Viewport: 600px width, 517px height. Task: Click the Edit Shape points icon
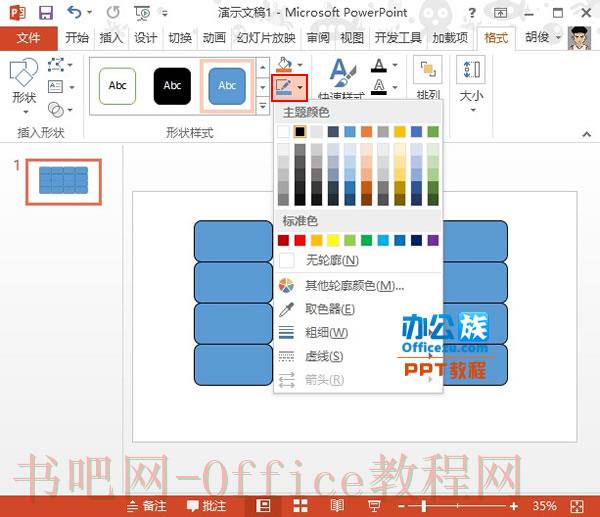coord(56,65)
